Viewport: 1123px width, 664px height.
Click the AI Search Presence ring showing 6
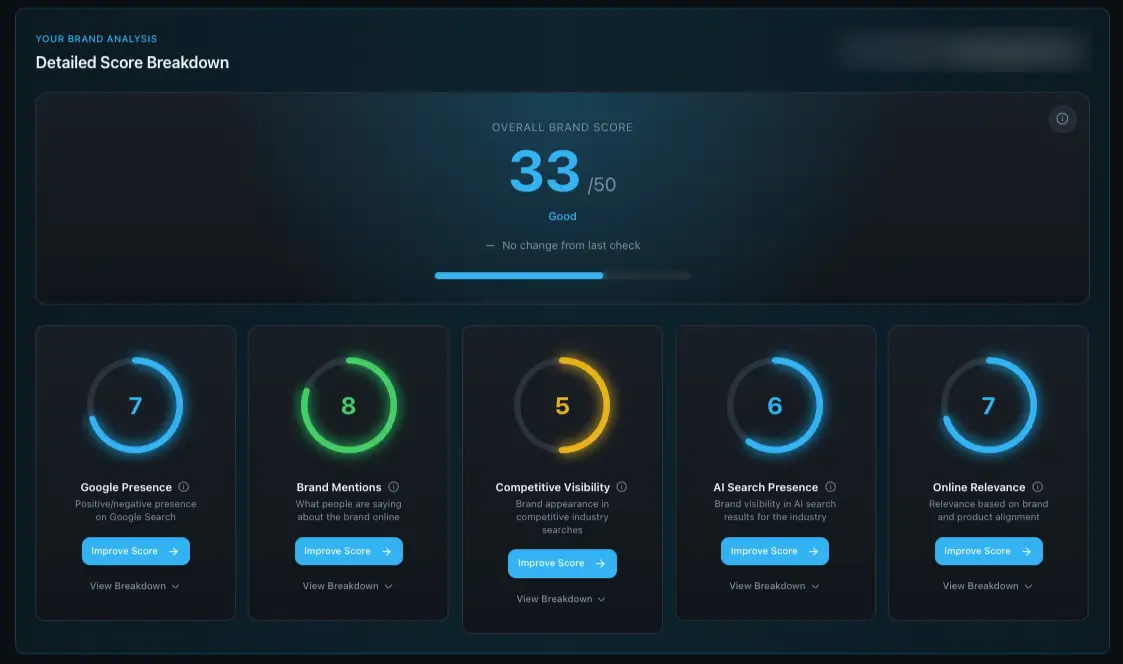coord(775,405)
